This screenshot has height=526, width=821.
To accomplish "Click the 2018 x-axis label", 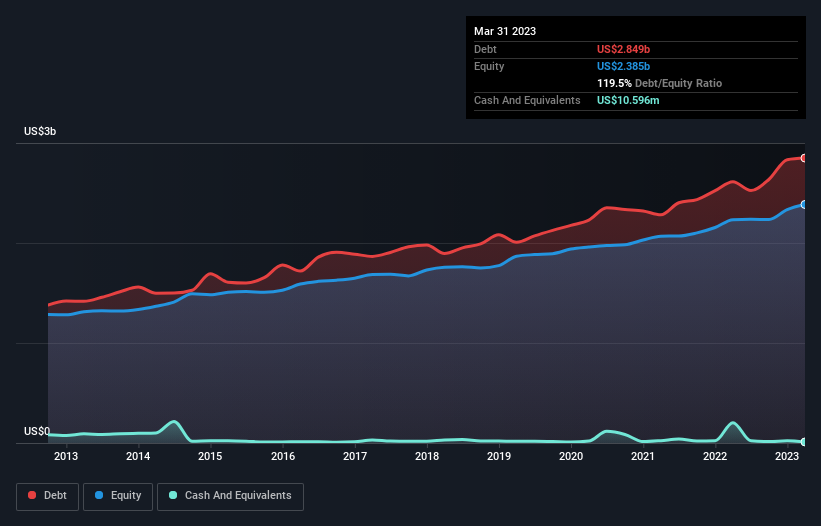I will click(427, 456).
